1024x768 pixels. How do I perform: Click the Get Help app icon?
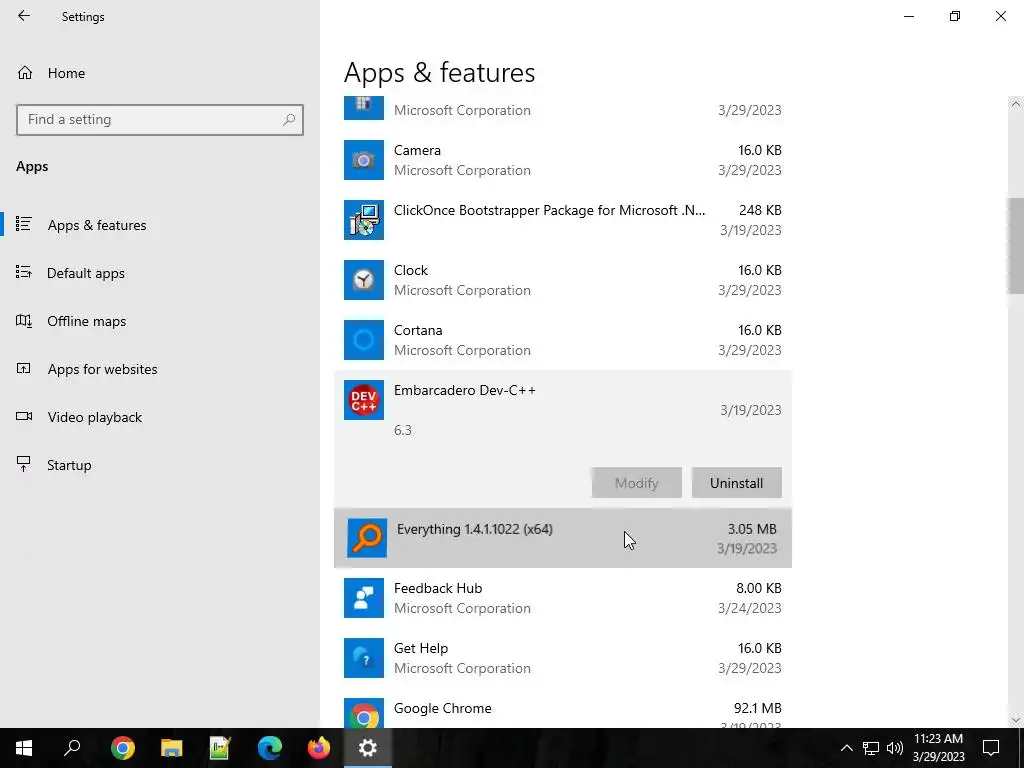coord(364,658)
